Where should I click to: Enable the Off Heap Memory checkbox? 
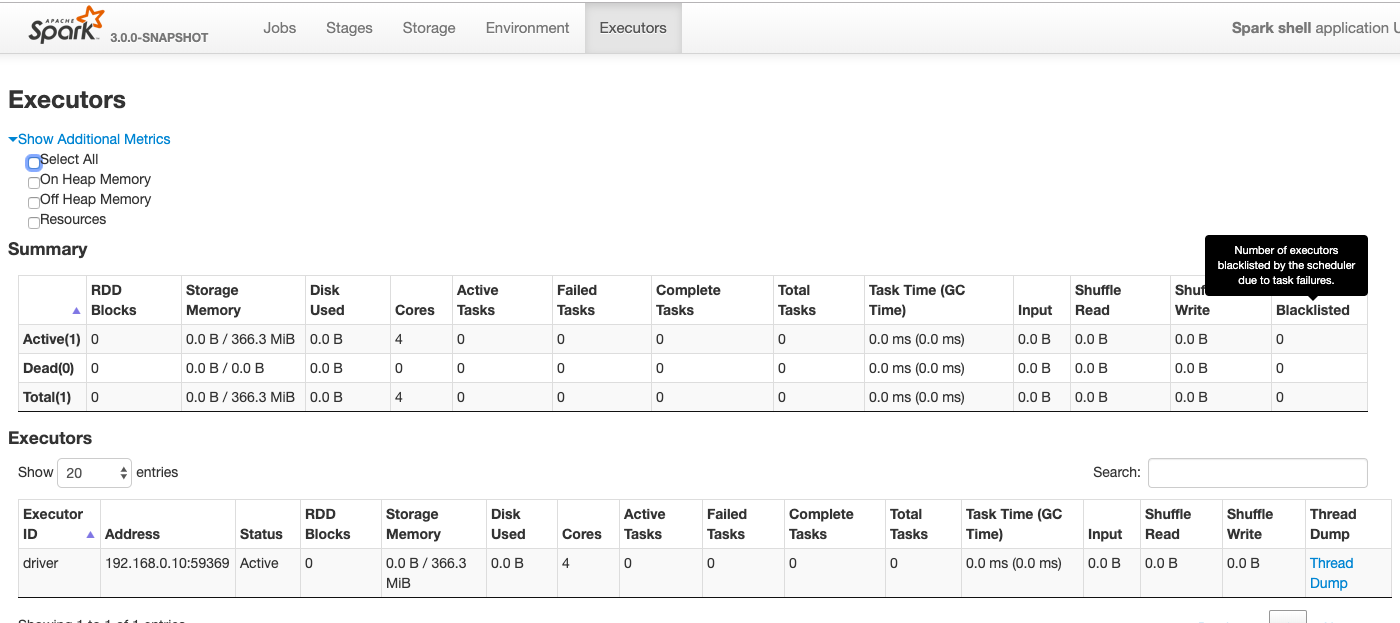click(x=34, y=203)
